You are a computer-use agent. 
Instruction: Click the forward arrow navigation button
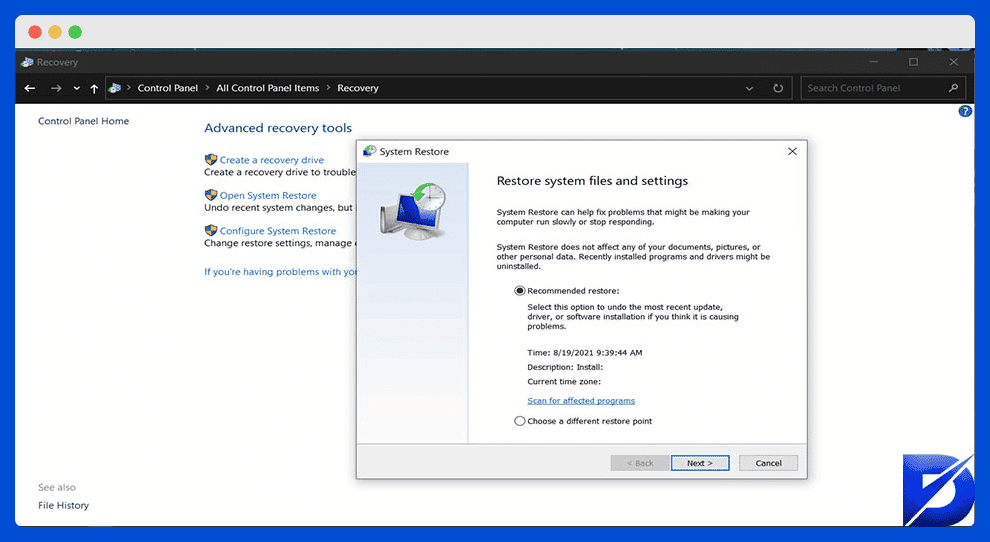point(56,88)
